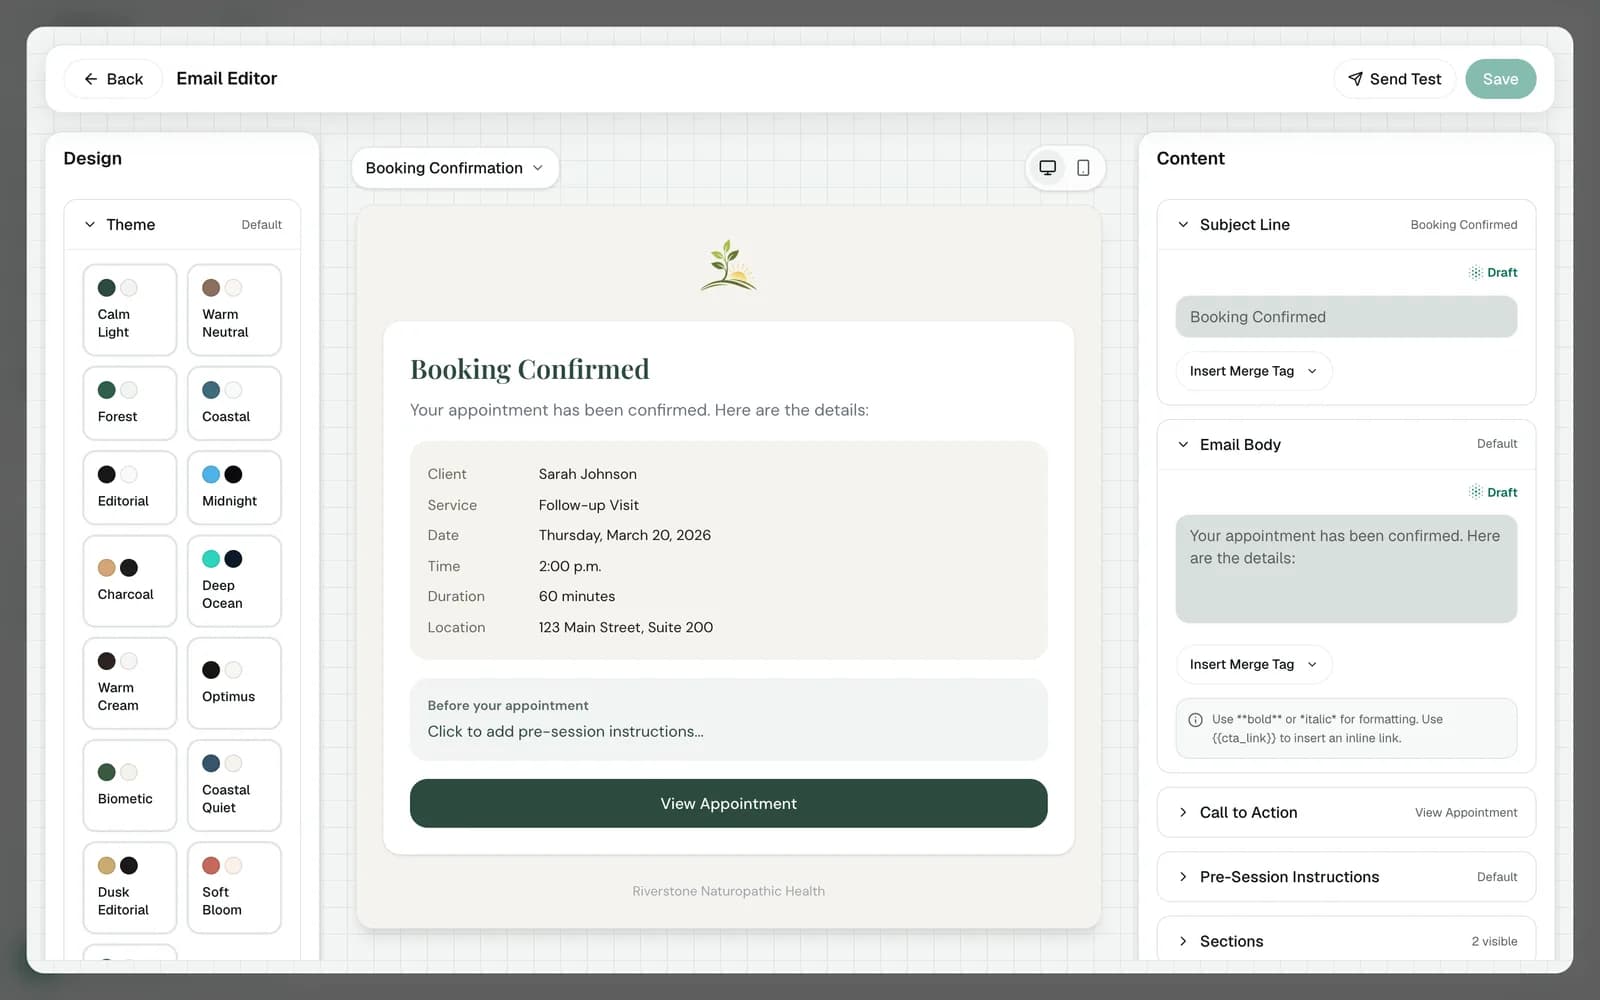
Task: Choose the Forest theme
Action: (x=130, y=403)
